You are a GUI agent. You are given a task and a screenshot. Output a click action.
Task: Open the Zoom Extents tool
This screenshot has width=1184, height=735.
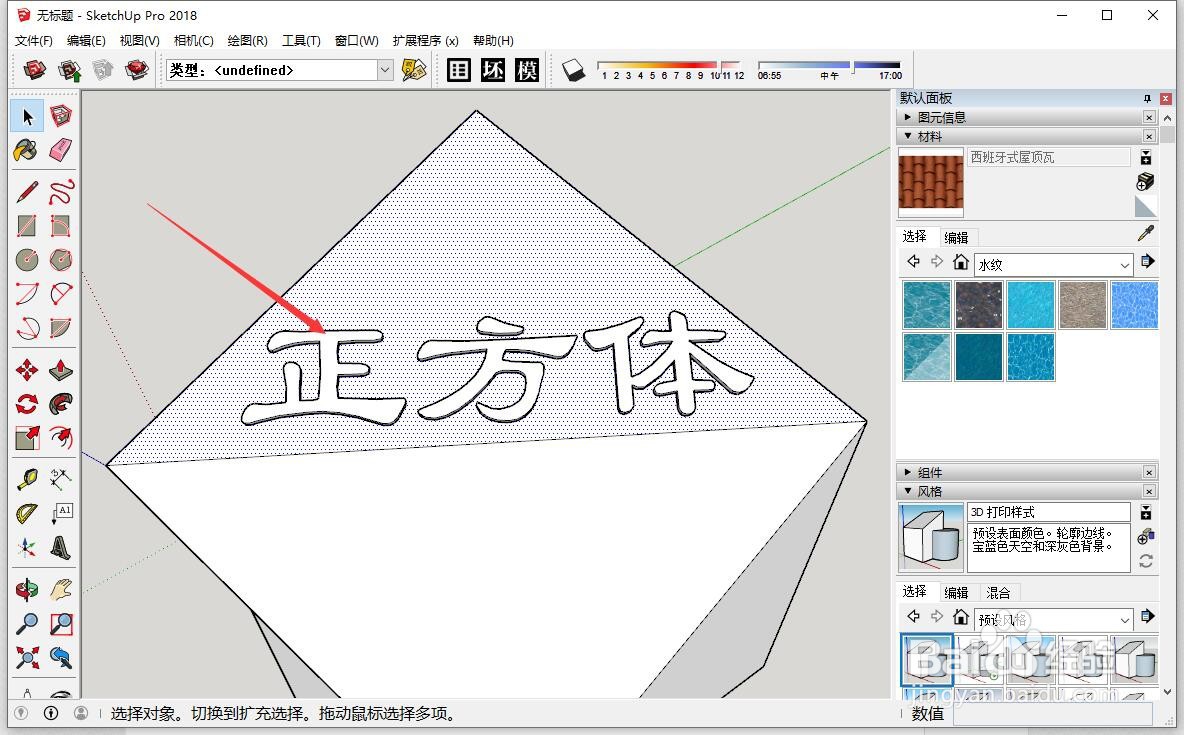click(27, 658)
